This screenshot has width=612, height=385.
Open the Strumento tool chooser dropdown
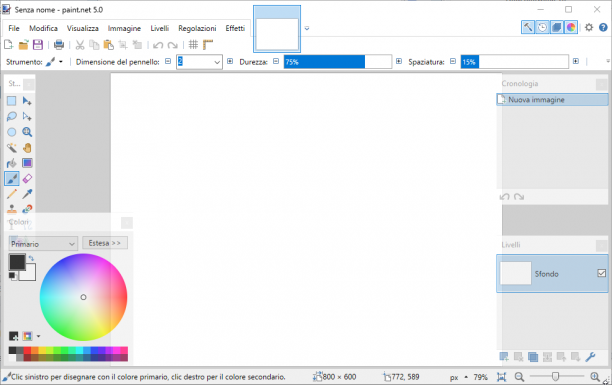[x=54, y=62]
